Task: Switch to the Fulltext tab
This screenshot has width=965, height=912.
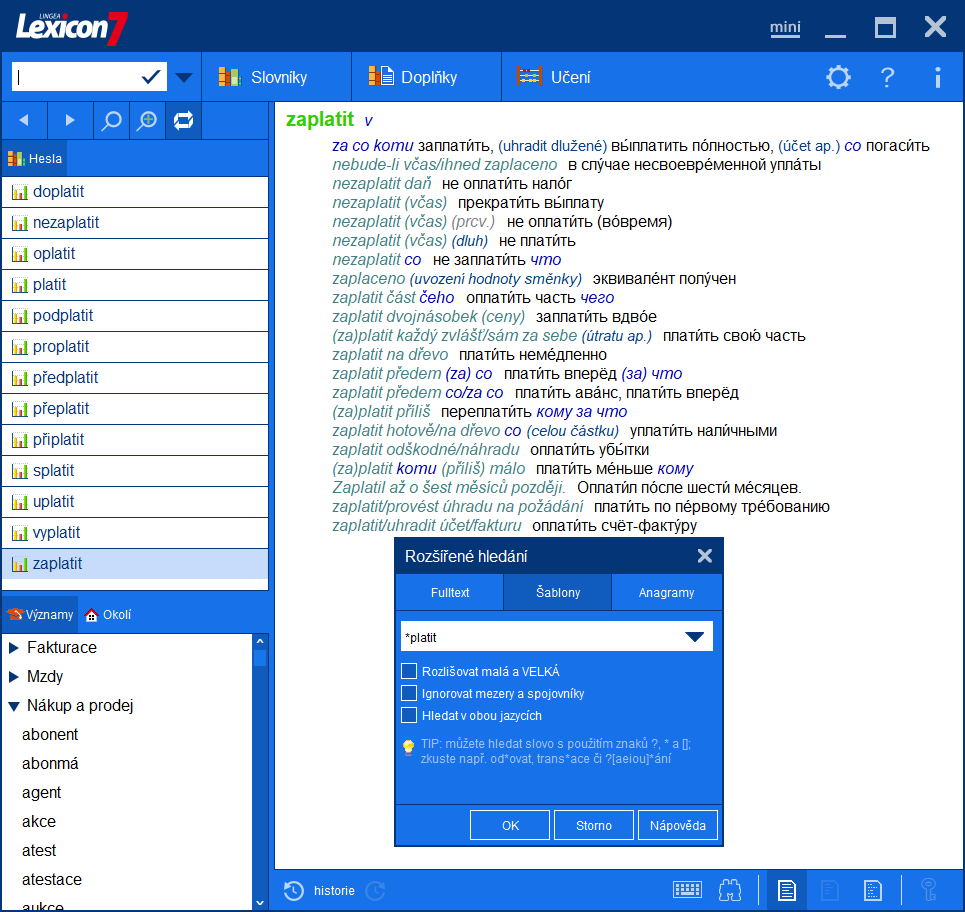Action: click(x=450, y=592)
